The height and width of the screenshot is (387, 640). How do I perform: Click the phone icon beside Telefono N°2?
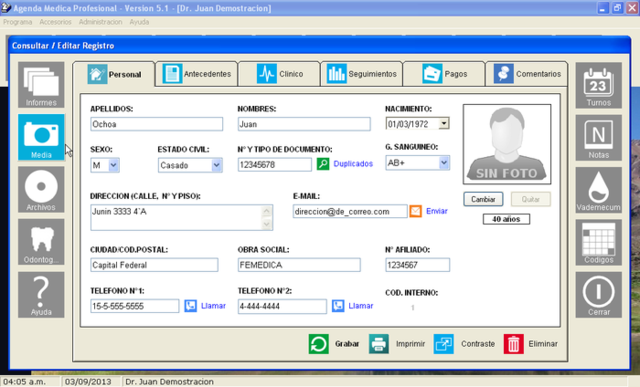point(338,306)
